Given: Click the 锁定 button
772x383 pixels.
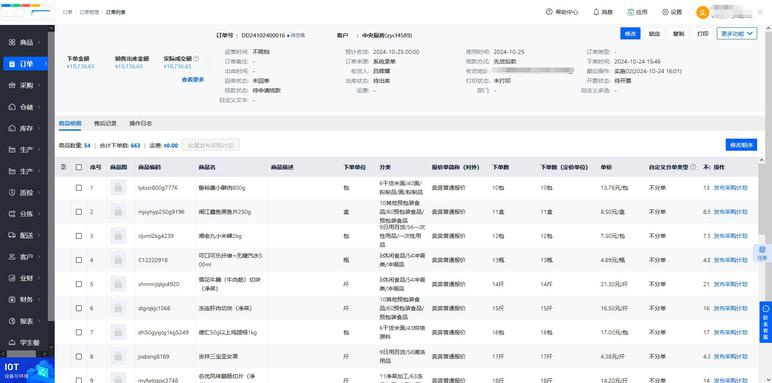Looking at the screenshot, I should click(x=654, y=33).
